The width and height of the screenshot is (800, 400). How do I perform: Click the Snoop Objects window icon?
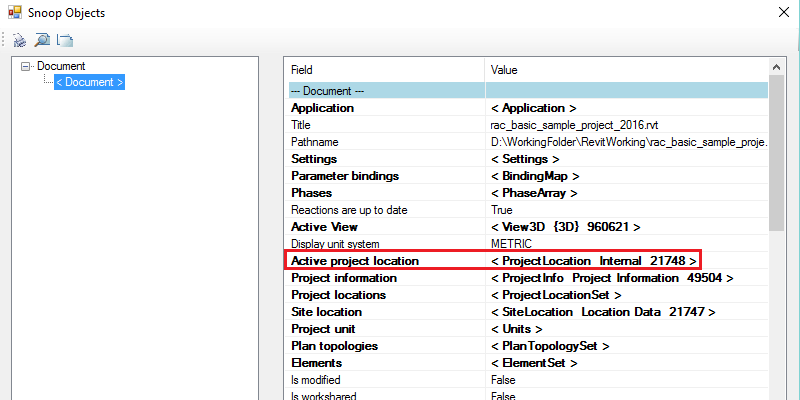(x=15, y=13)
